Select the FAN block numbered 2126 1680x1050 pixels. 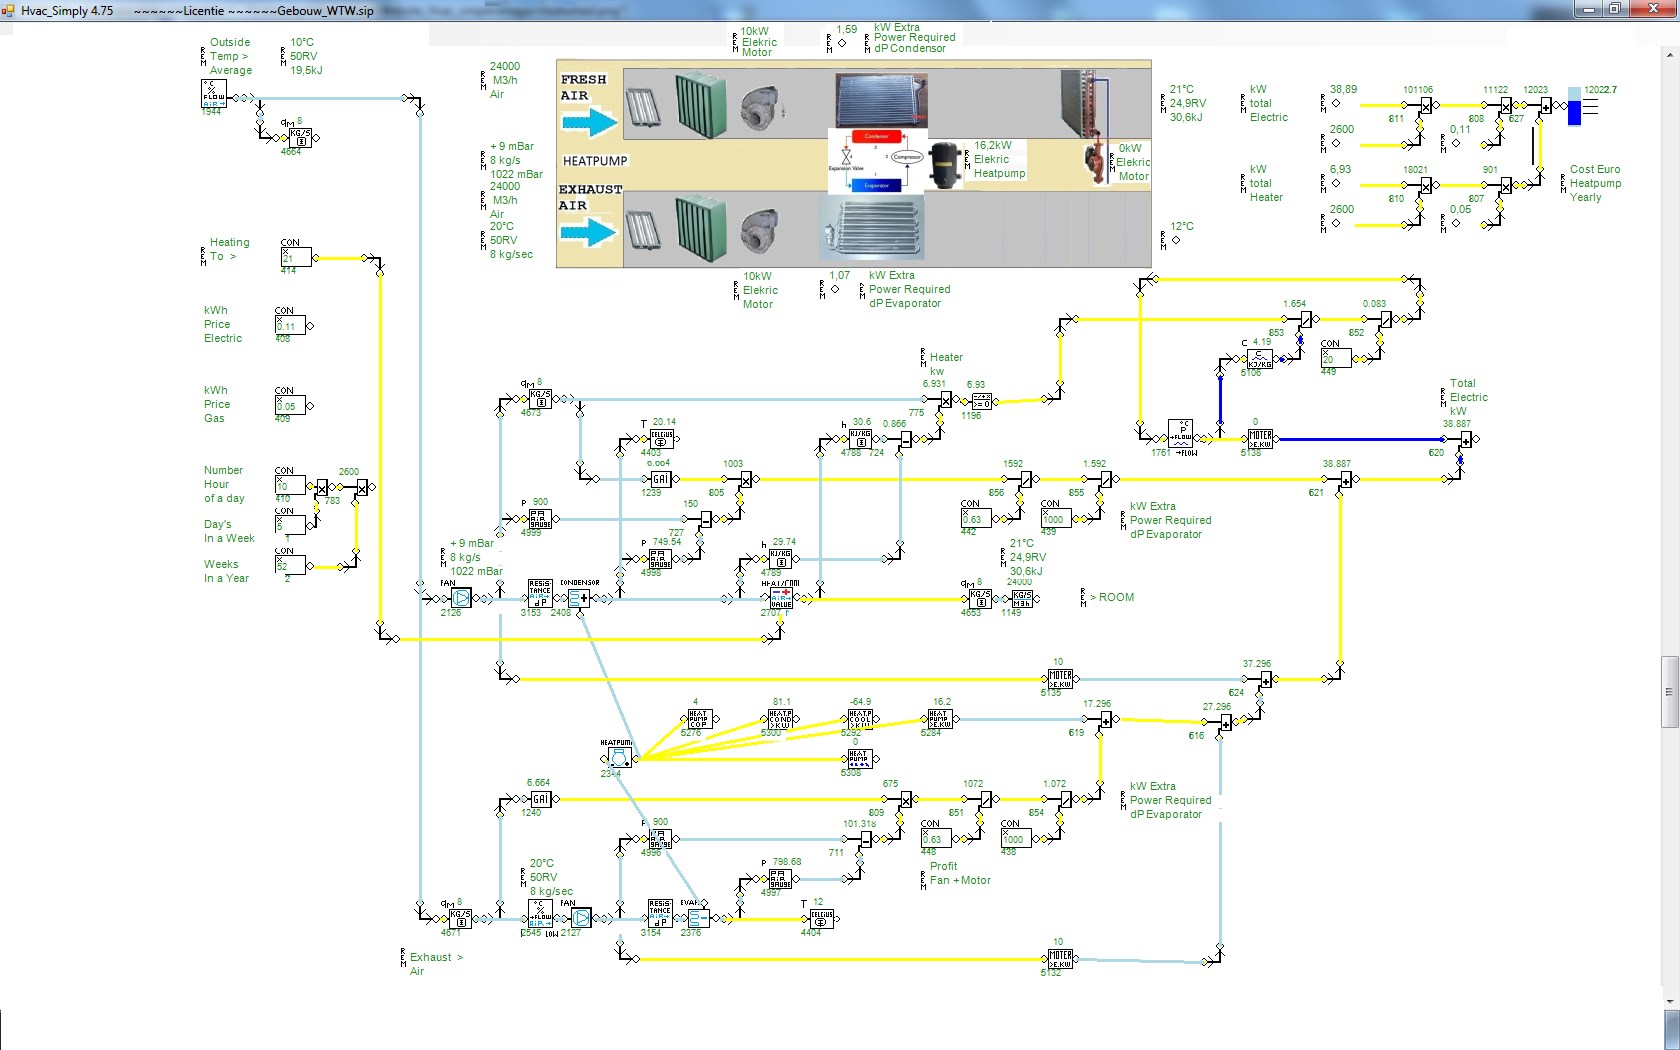pyautogui.click(x=460, y=598)
